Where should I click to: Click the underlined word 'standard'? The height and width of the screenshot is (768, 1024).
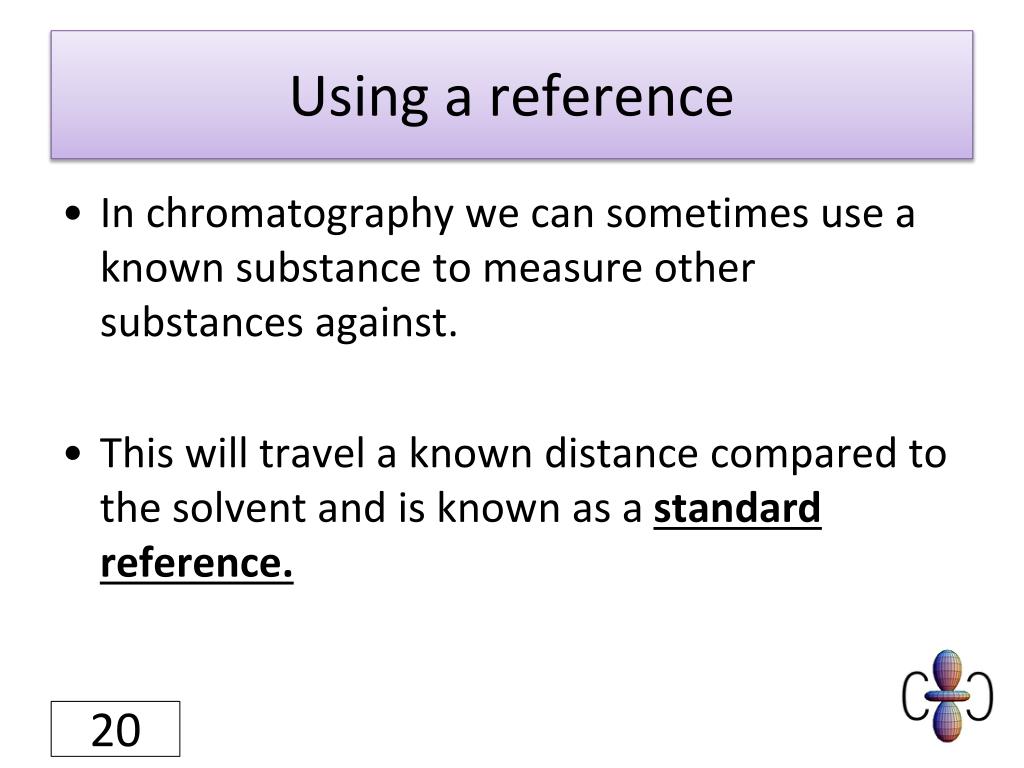[737, 507]
